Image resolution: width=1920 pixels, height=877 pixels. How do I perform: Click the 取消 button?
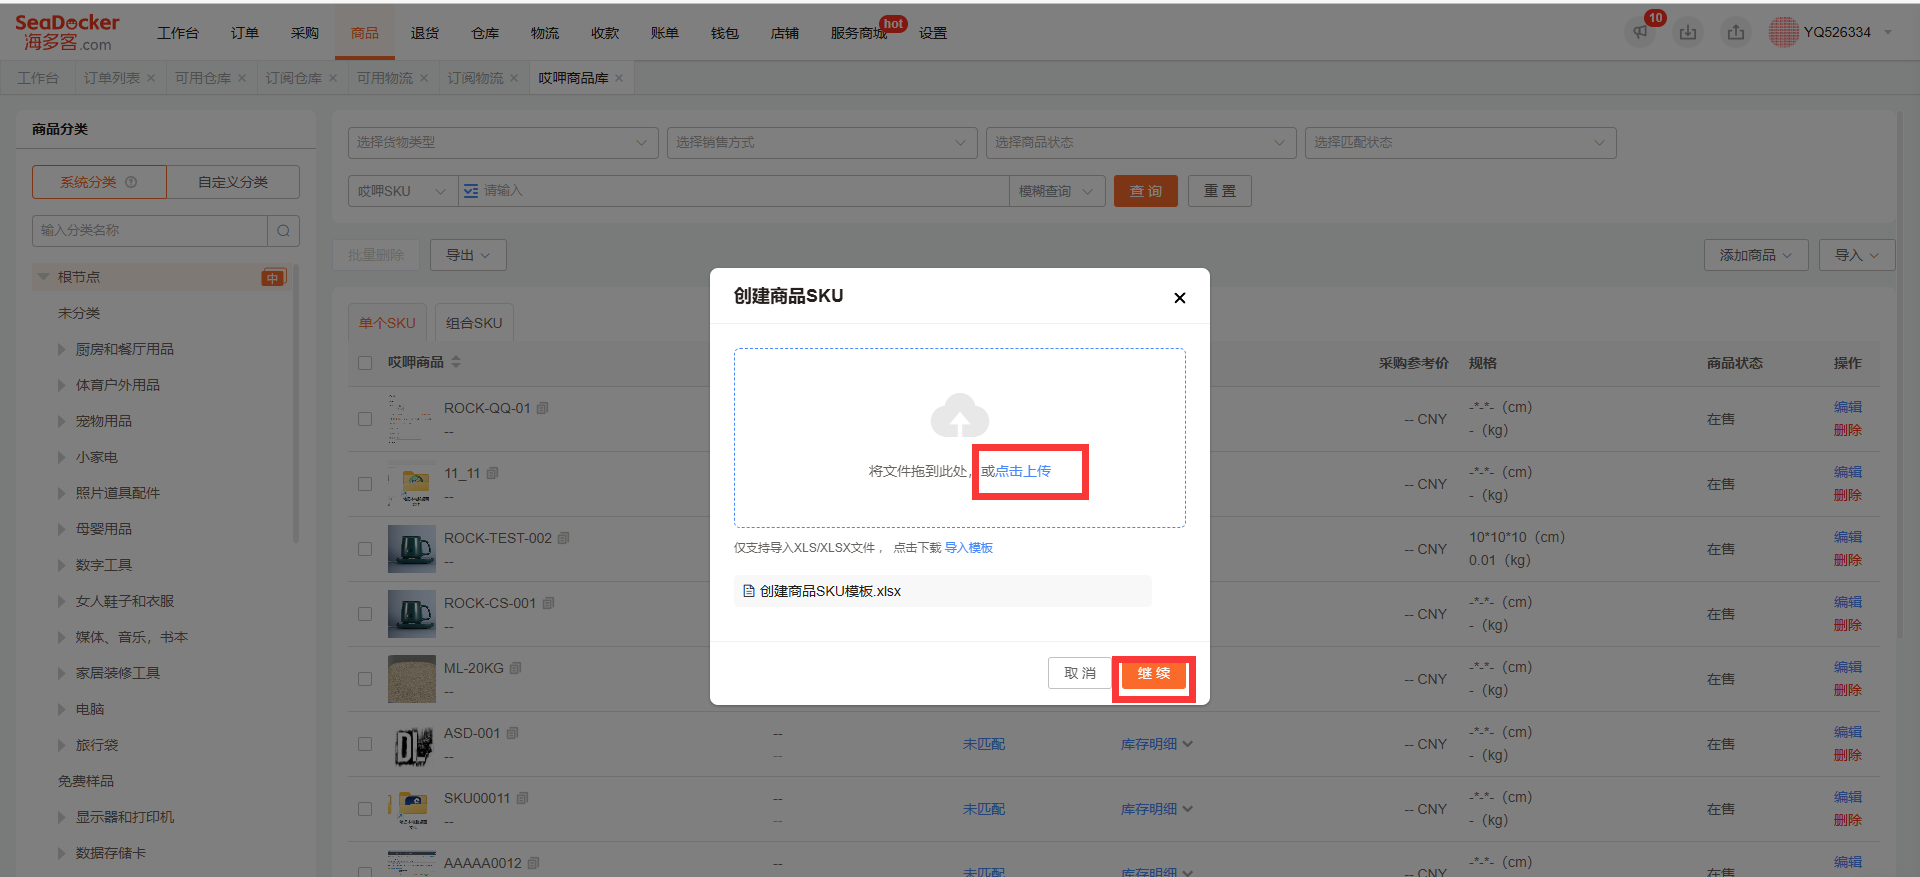tap(1080, 673)
